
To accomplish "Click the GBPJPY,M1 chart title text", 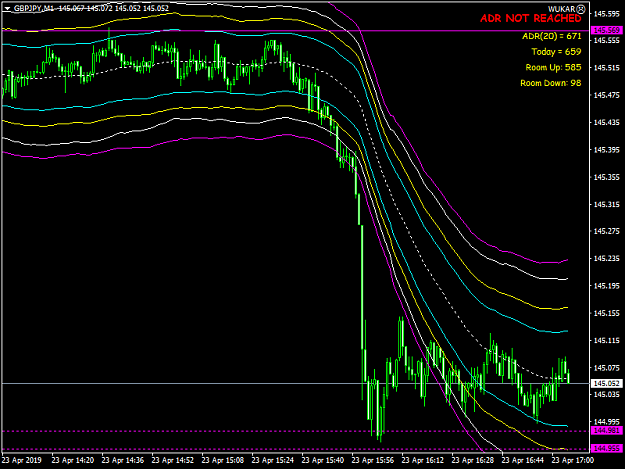I will 34,8.
